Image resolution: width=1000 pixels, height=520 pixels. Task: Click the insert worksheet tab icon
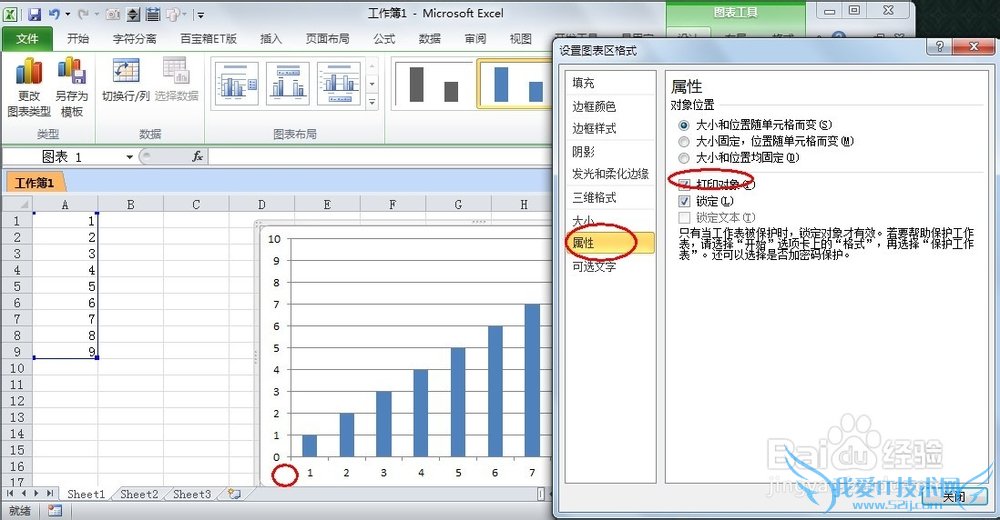coord(234,494)
